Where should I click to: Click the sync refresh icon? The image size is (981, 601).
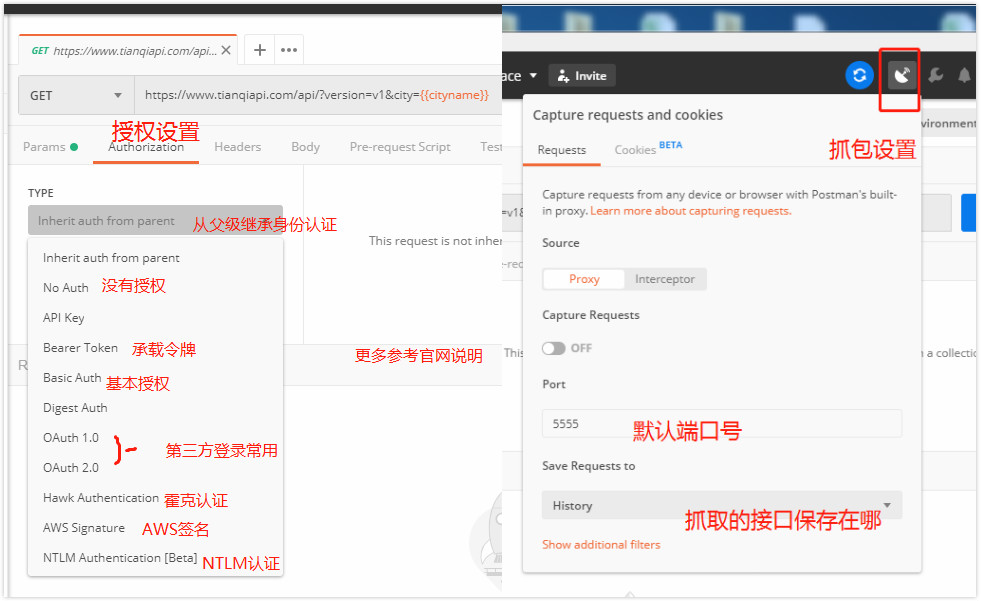pyautogui.click(x=859, y=76)
